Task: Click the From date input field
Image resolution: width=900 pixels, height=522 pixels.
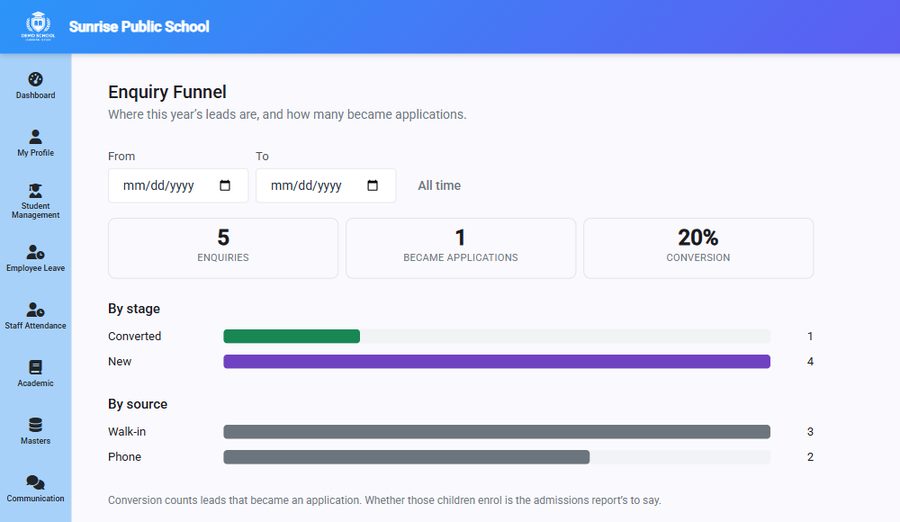Action: [x=178, y=185]
